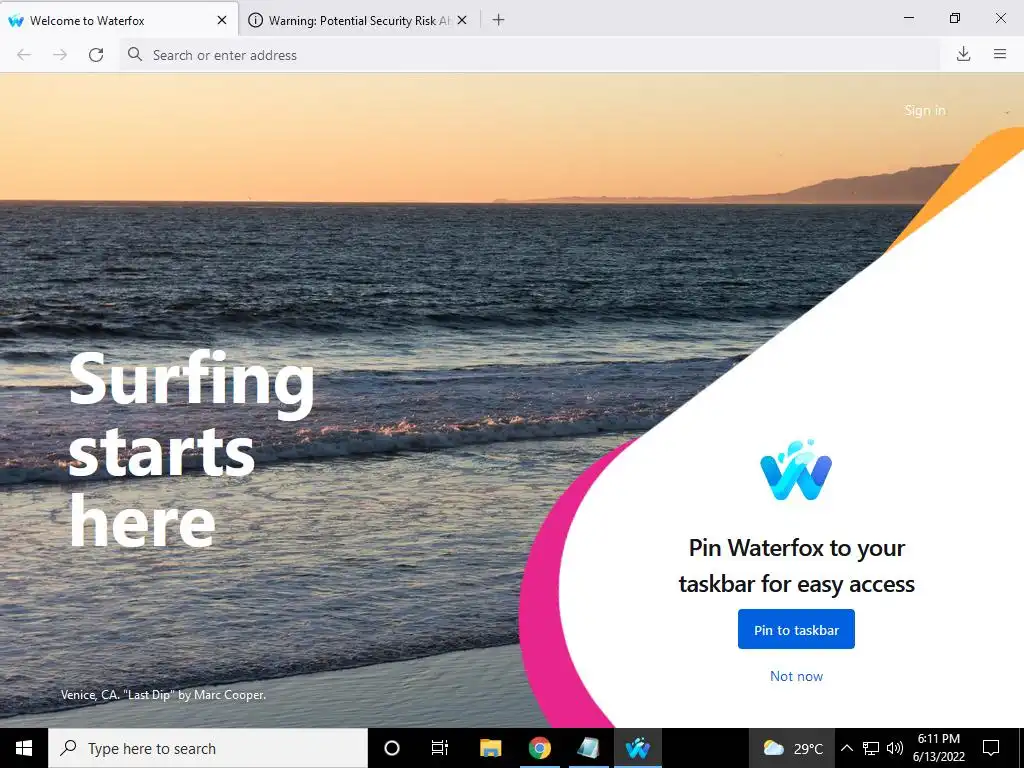The image size is (1024, 768).
Task: Click the Waterfox logo in the welcome panel
Action: coord(796,470)
